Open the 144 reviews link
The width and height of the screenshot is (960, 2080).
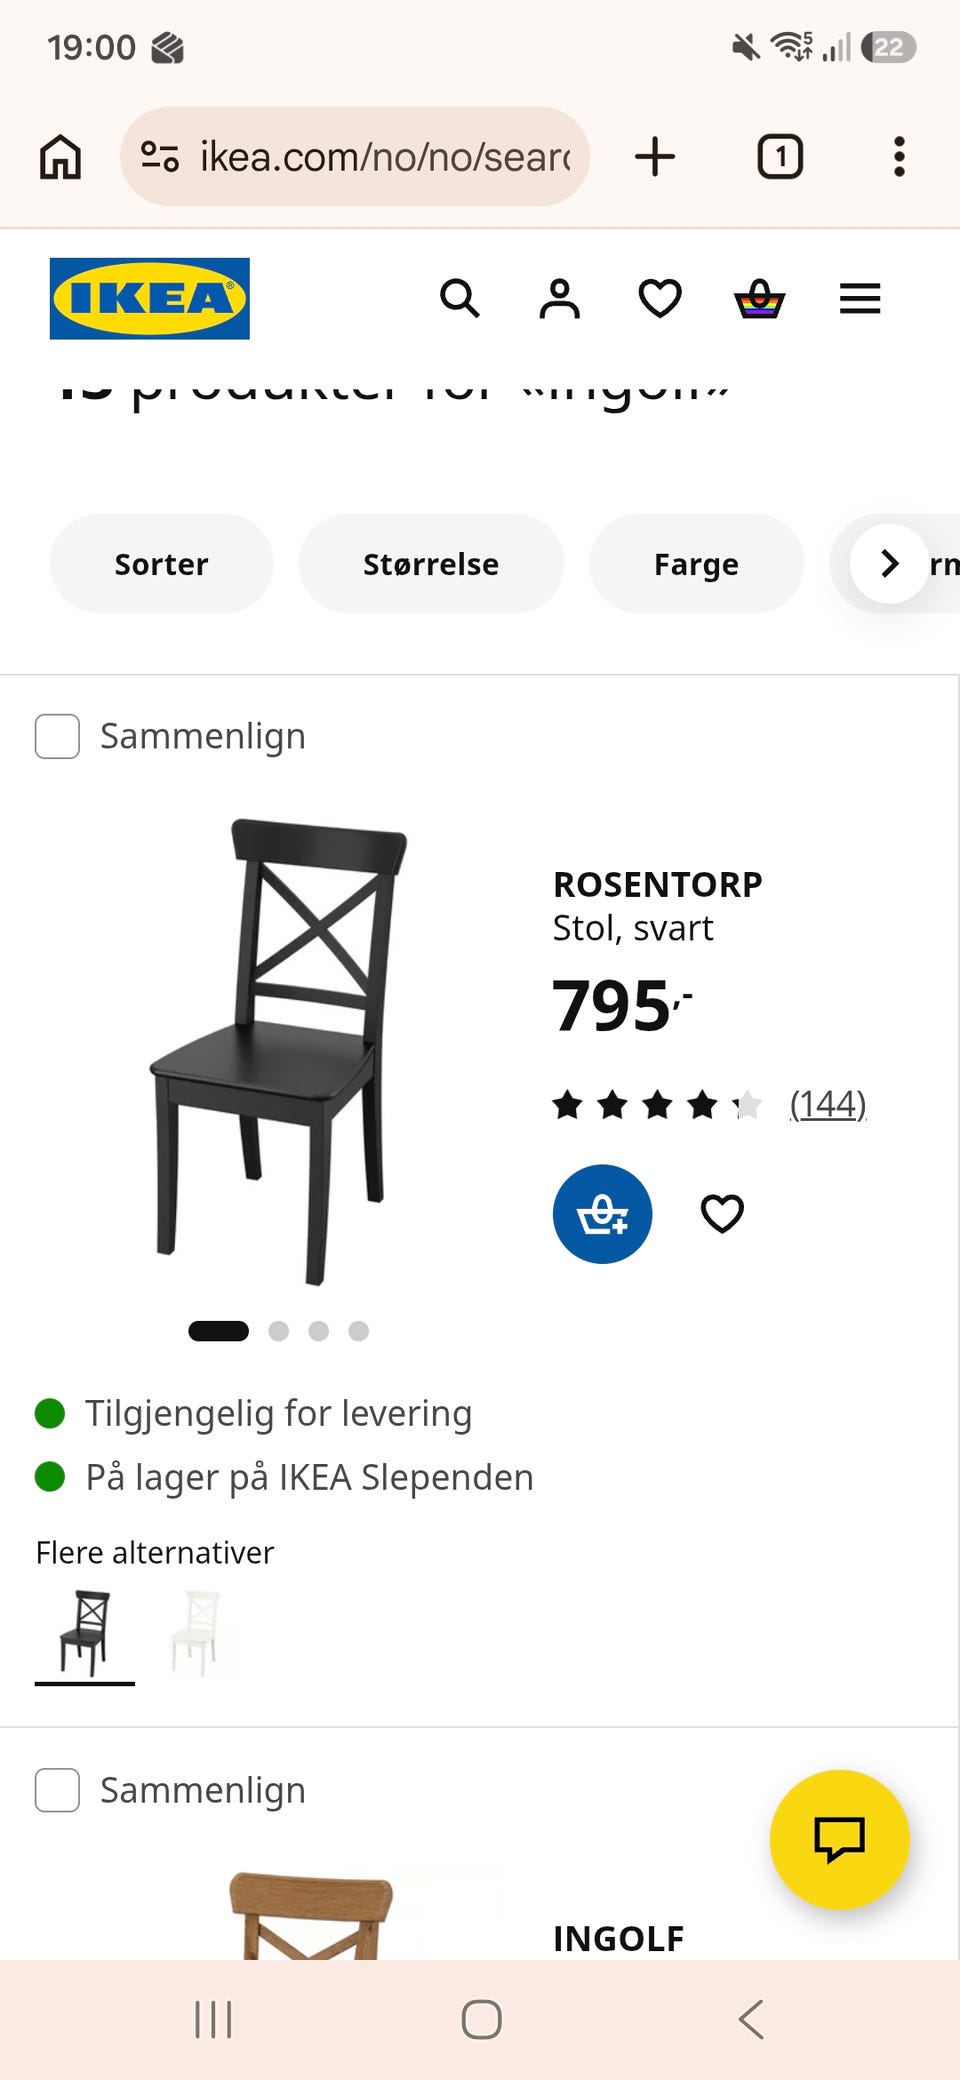coord(828,1104)
